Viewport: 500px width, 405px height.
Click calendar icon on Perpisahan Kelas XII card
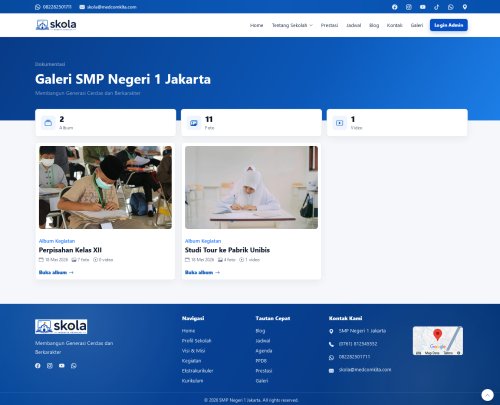[41, 260]
